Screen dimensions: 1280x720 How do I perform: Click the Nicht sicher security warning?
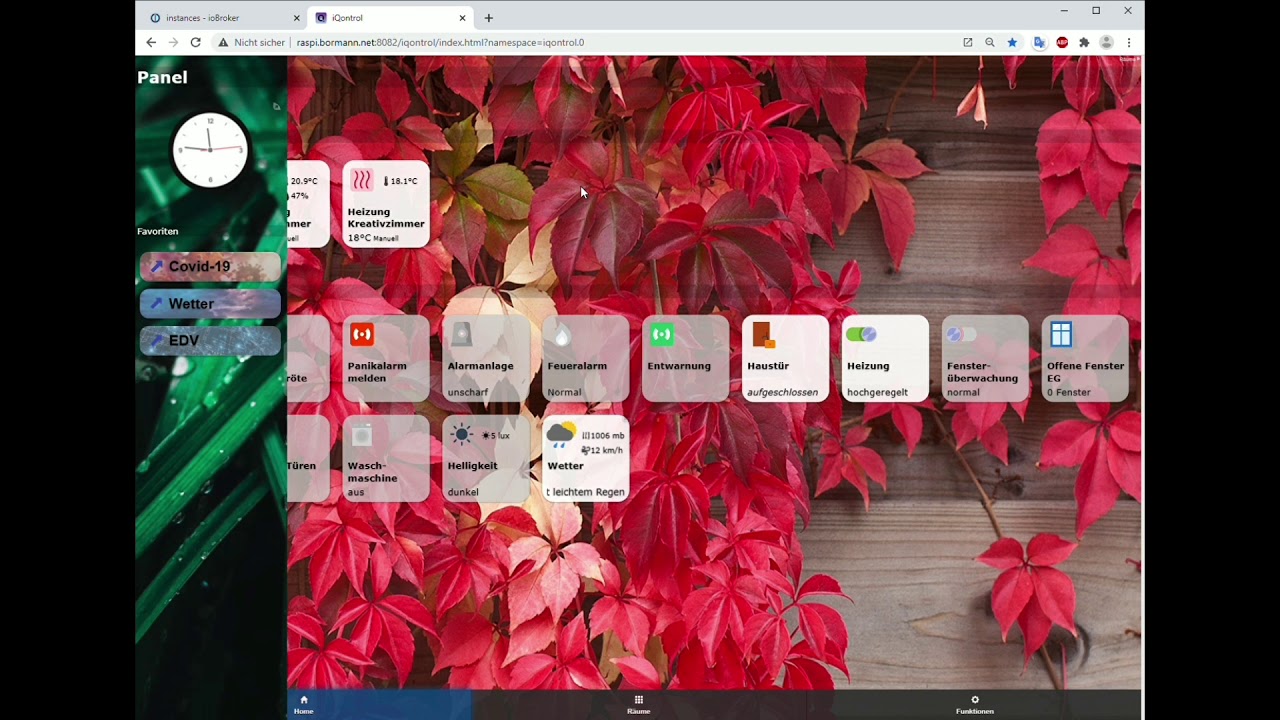pyautogui.click(x=251, y=43)
